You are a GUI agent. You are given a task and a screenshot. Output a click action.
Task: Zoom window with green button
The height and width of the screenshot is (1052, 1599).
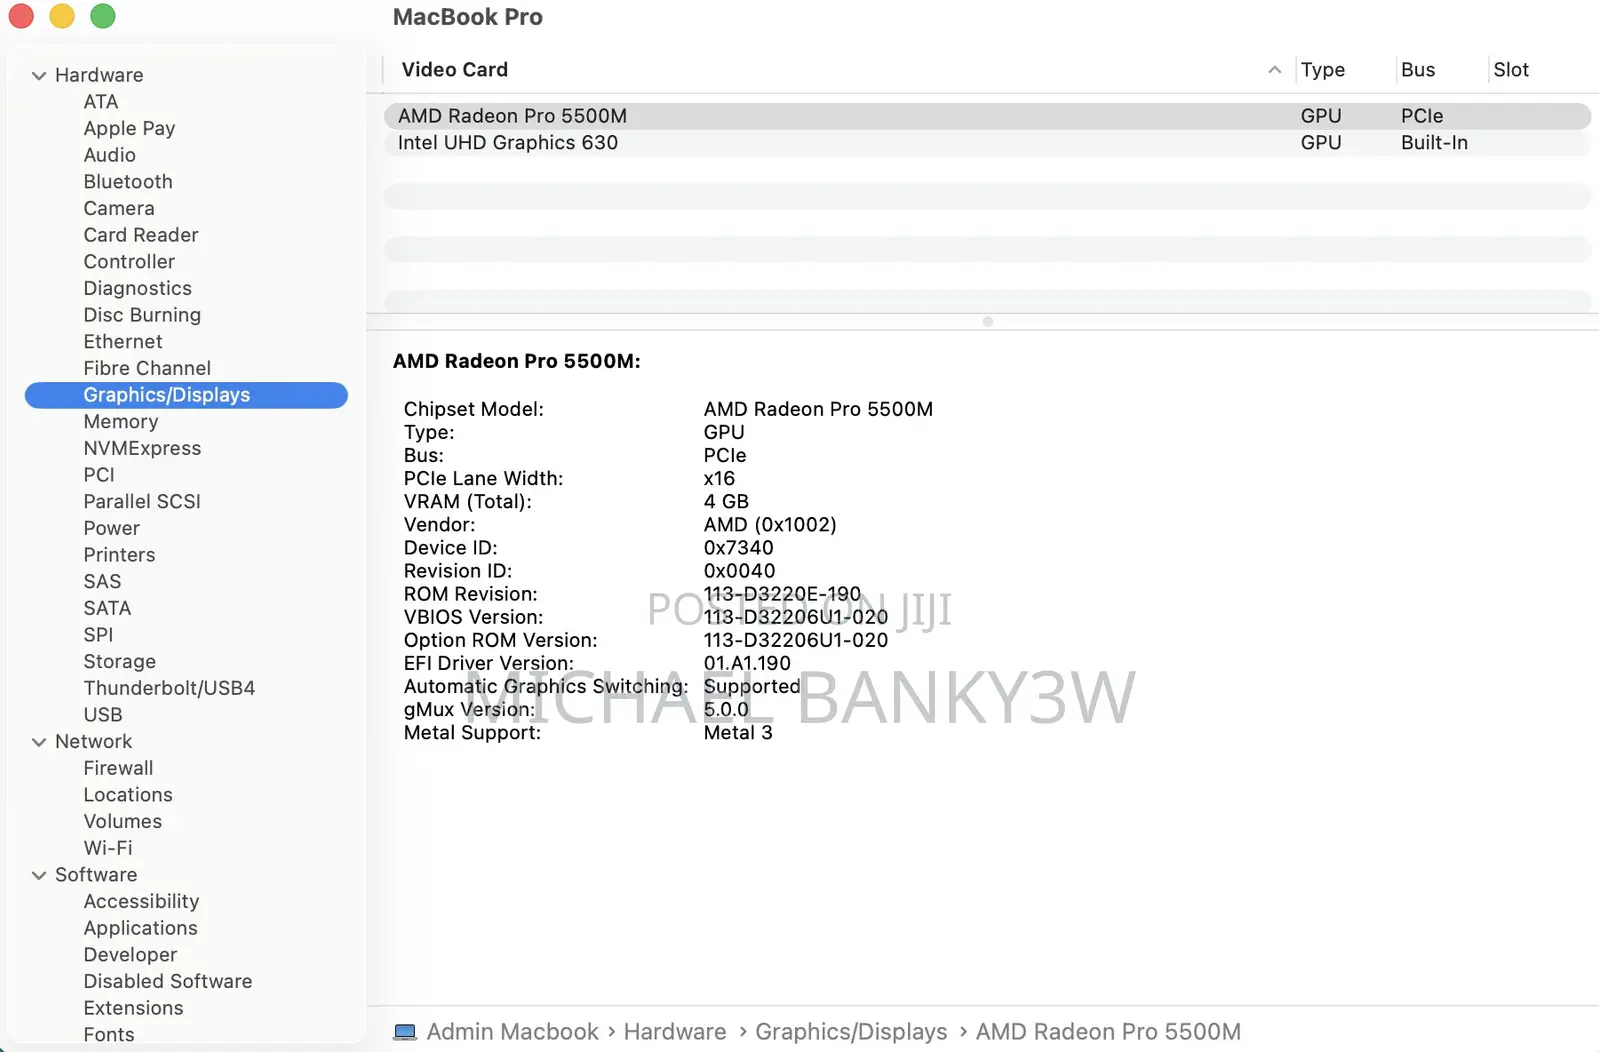[103, 16]
